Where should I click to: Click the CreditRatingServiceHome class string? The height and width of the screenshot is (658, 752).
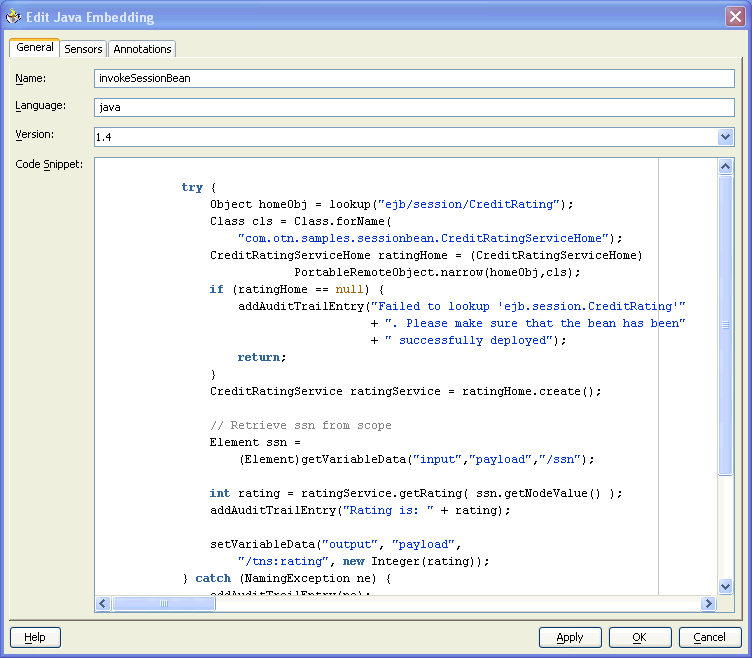423,238
